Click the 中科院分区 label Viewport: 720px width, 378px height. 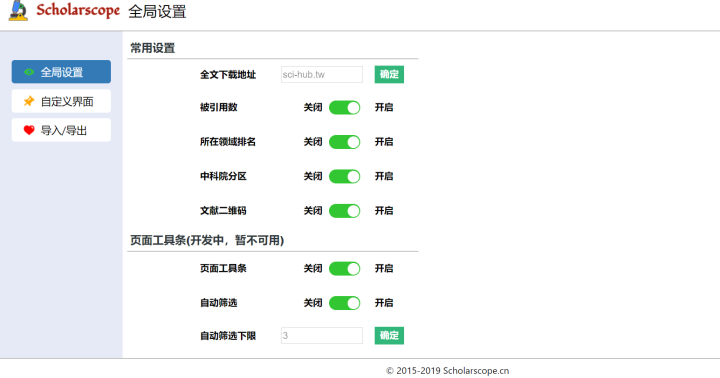[x=223, y=176]
